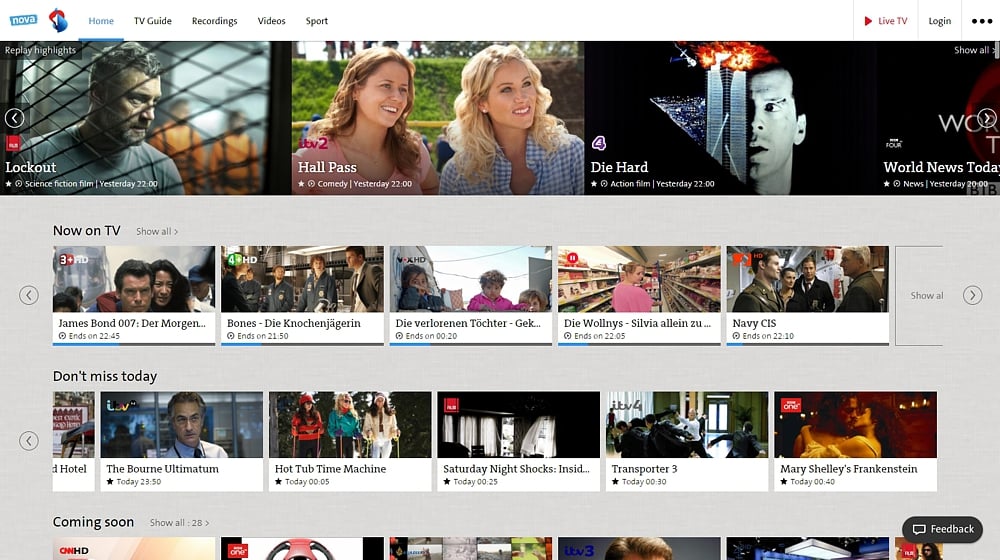Click the 3+ HD channel logo
1000x560 pixels.
tap(73, 260)
